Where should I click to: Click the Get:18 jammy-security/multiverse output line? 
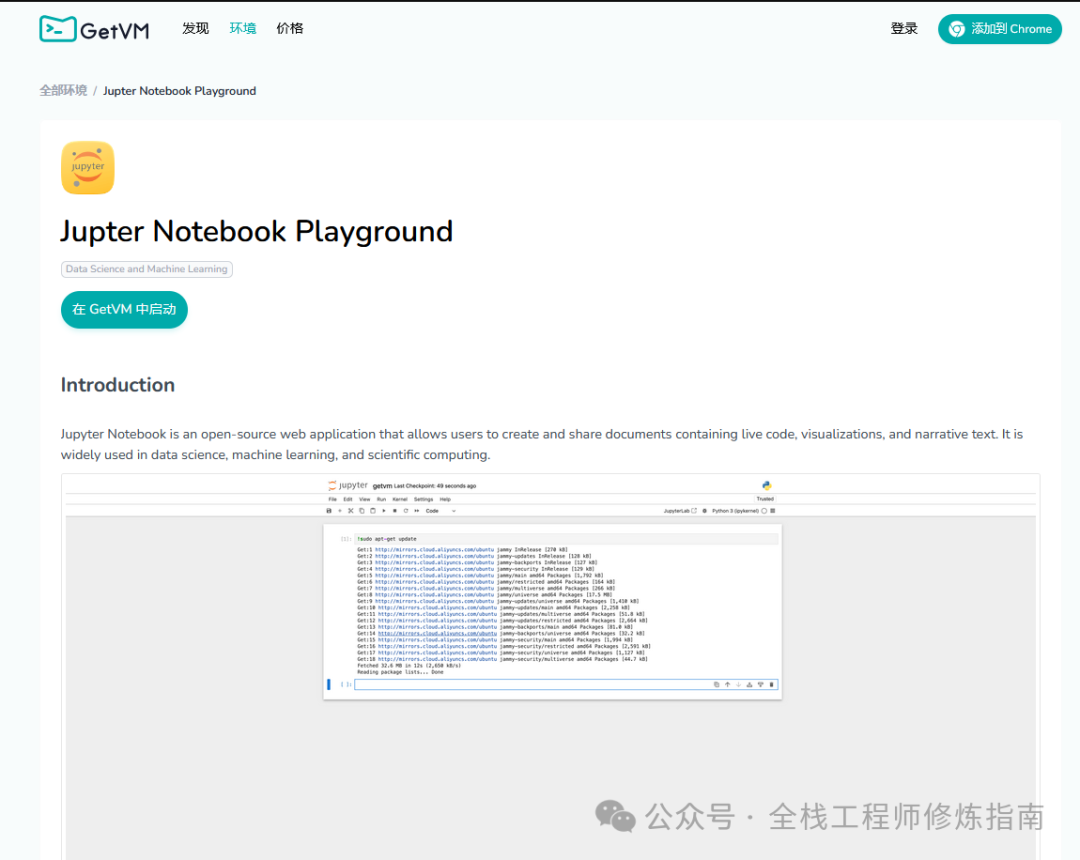(x=502, y=660)
